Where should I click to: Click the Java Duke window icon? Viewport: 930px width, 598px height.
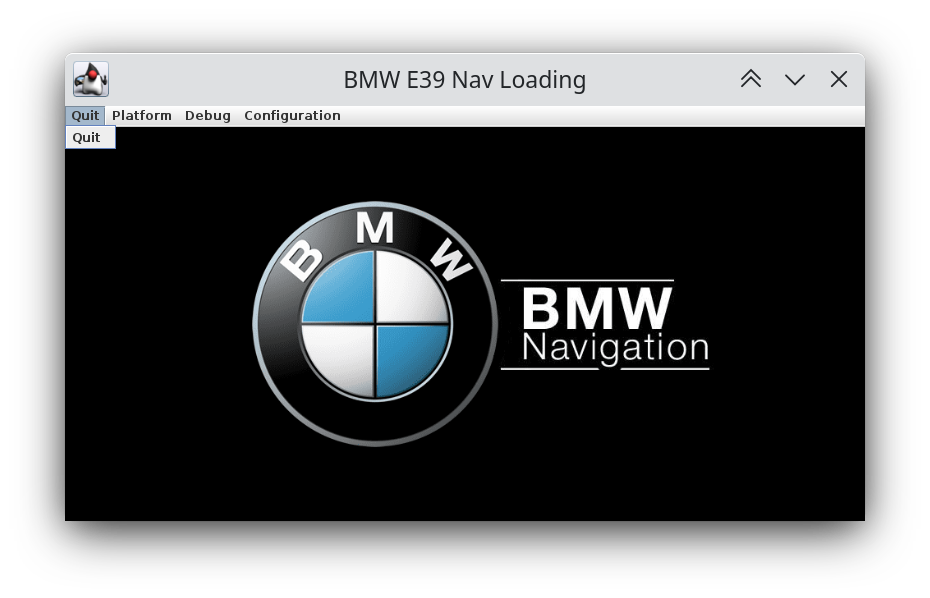click(x=91, y=79)
